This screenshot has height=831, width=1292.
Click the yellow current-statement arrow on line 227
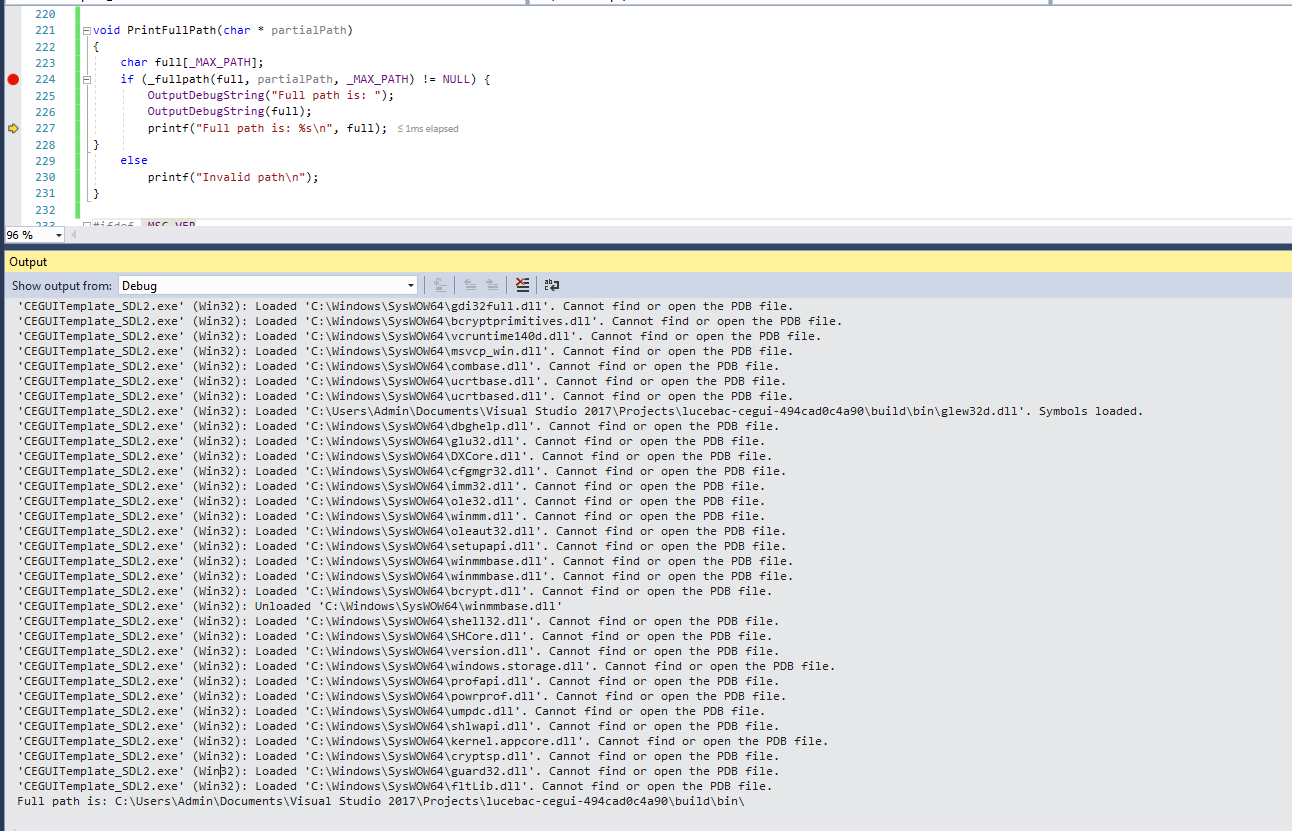13,128
